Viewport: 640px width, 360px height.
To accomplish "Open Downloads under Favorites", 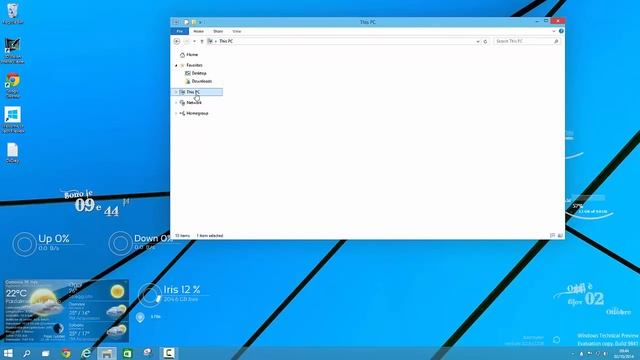I will [x=202, y=81].
